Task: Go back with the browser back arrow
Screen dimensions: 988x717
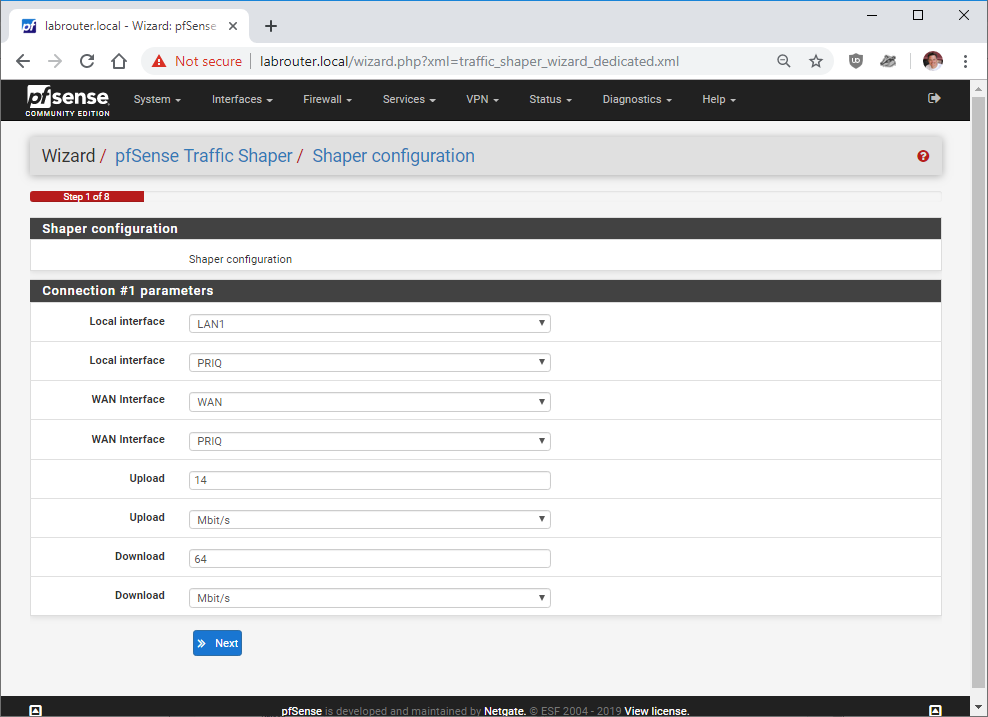Action: click(23, 61)
